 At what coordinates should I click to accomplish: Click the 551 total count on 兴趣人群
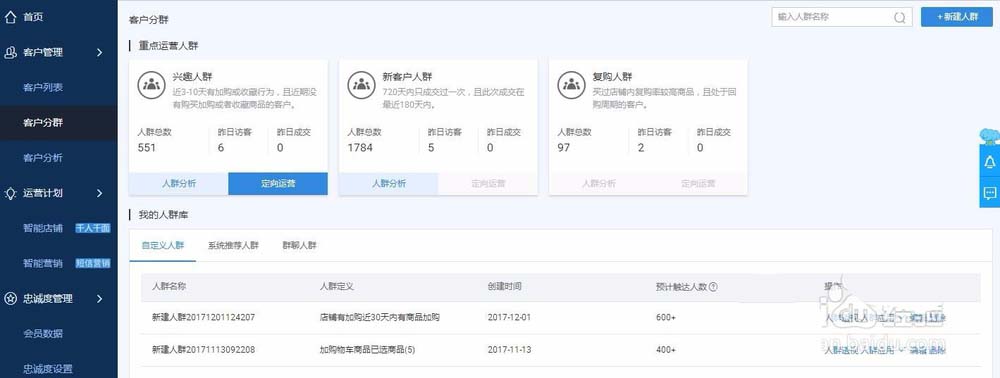[147, 148]
